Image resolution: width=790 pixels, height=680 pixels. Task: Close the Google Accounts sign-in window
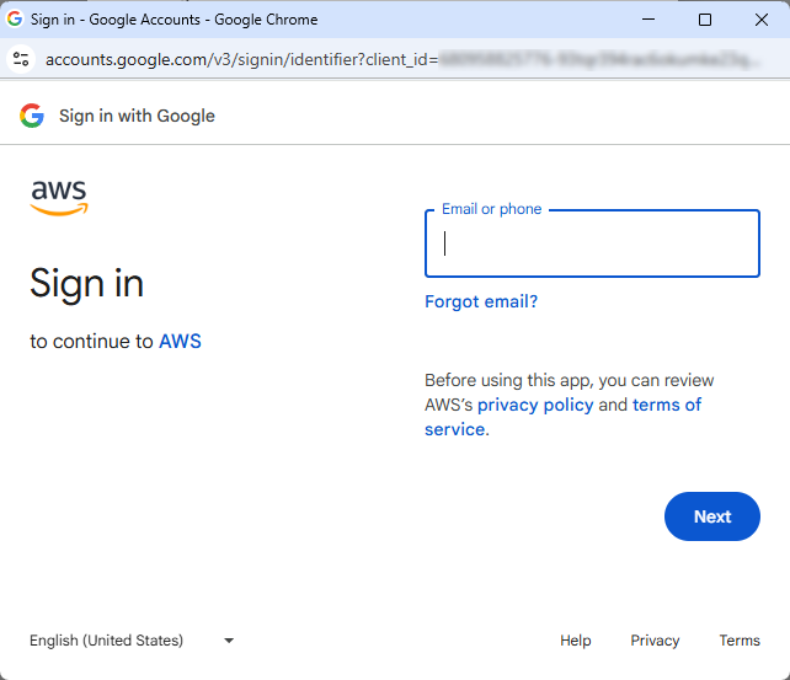[x=759, y=19]
